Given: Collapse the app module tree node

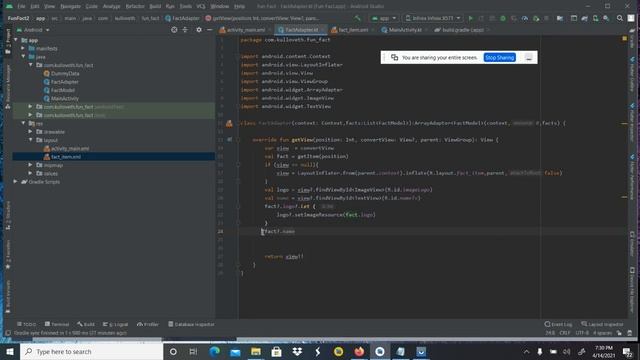Looking at the screenshot, I should click(x=16, y=40).
